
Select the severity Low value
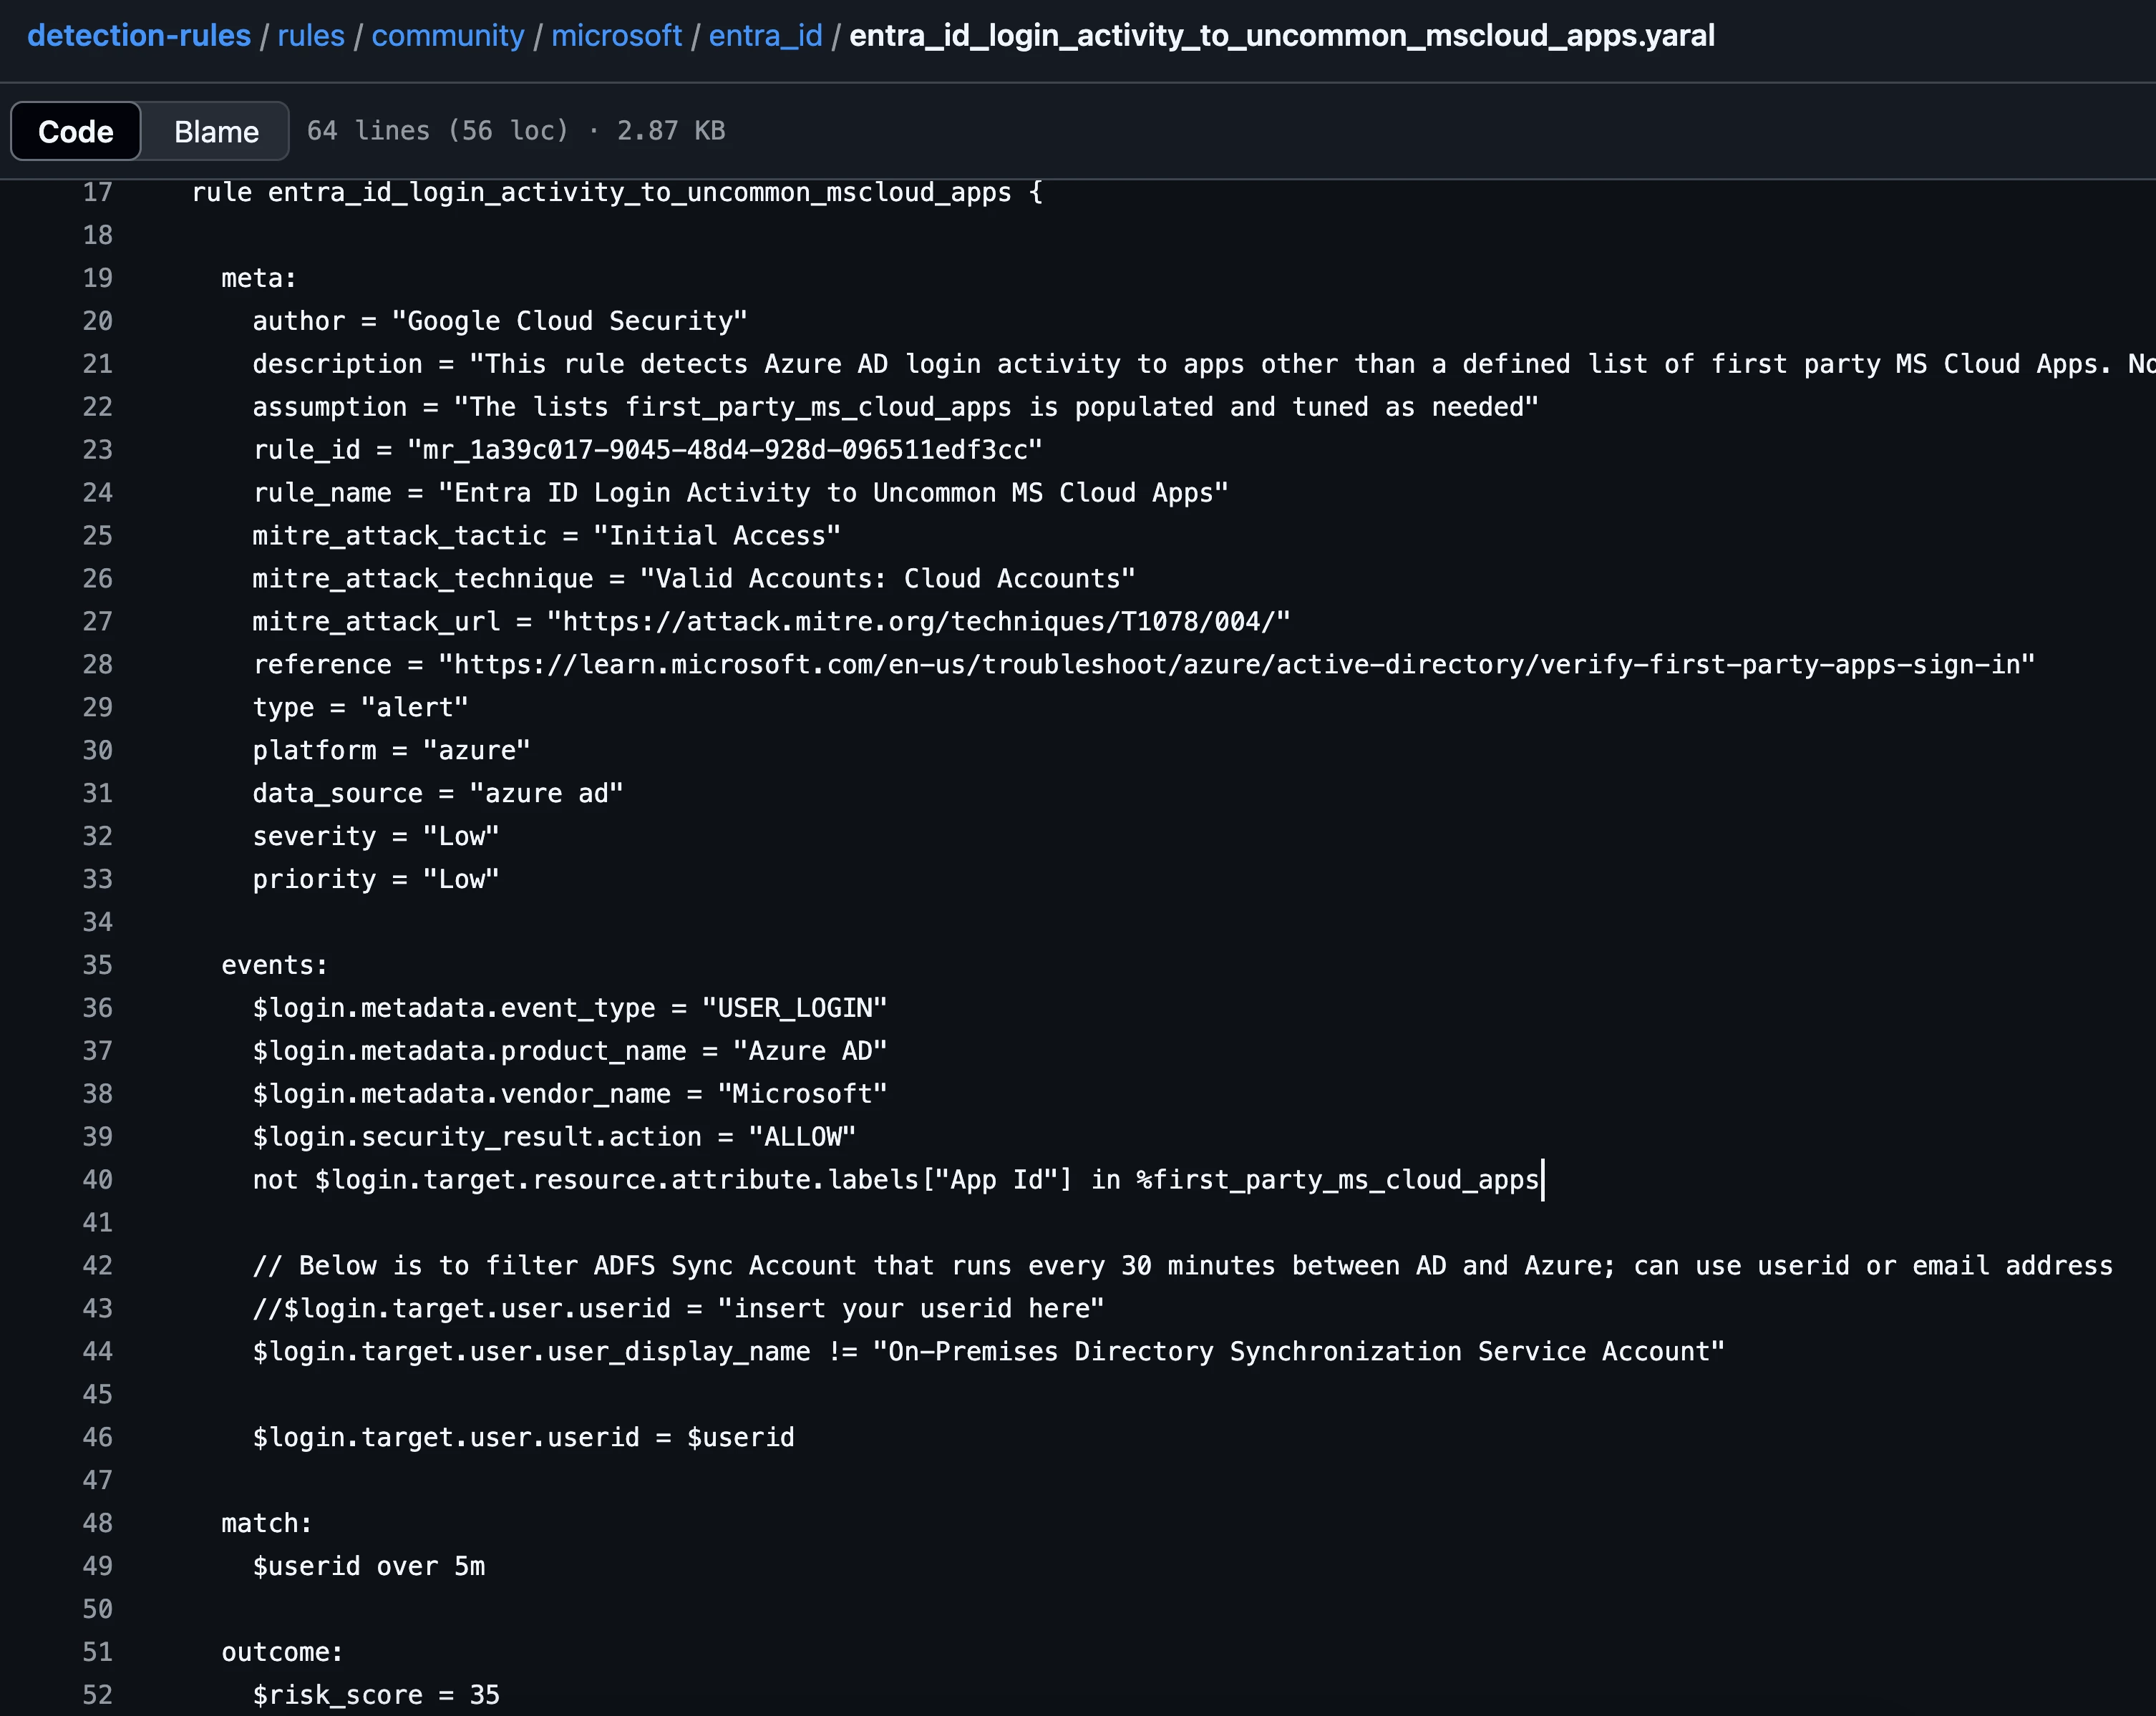pos(461,836)
